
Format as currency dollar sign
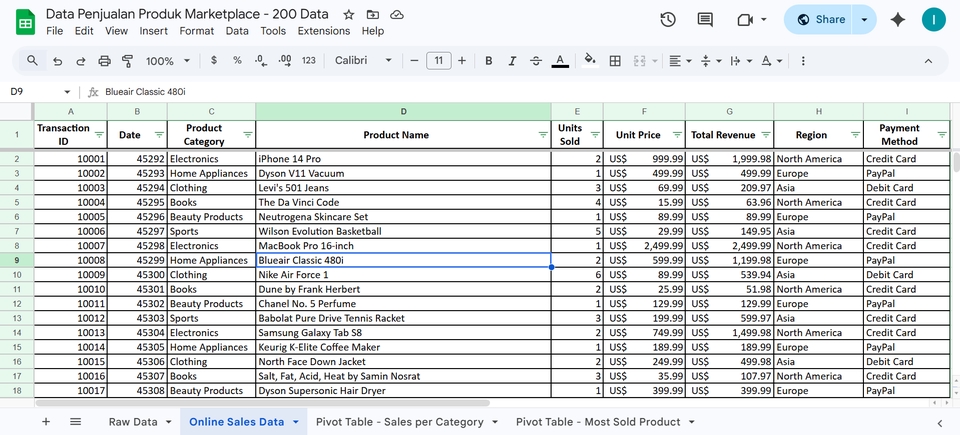click(214, 60)
